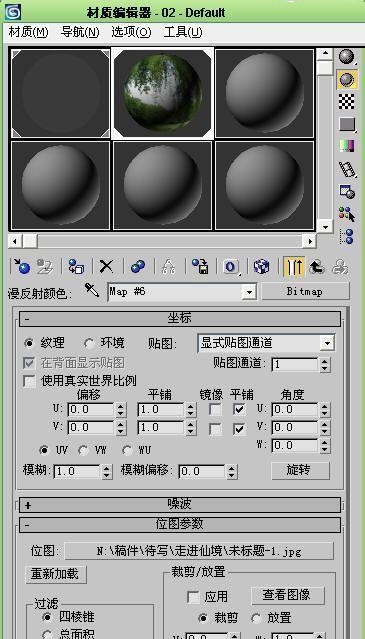Select the VW radio button
Image resolution: width=365 pixels, height=639 pixels.
pyautogui.click(x=83, y=450)
